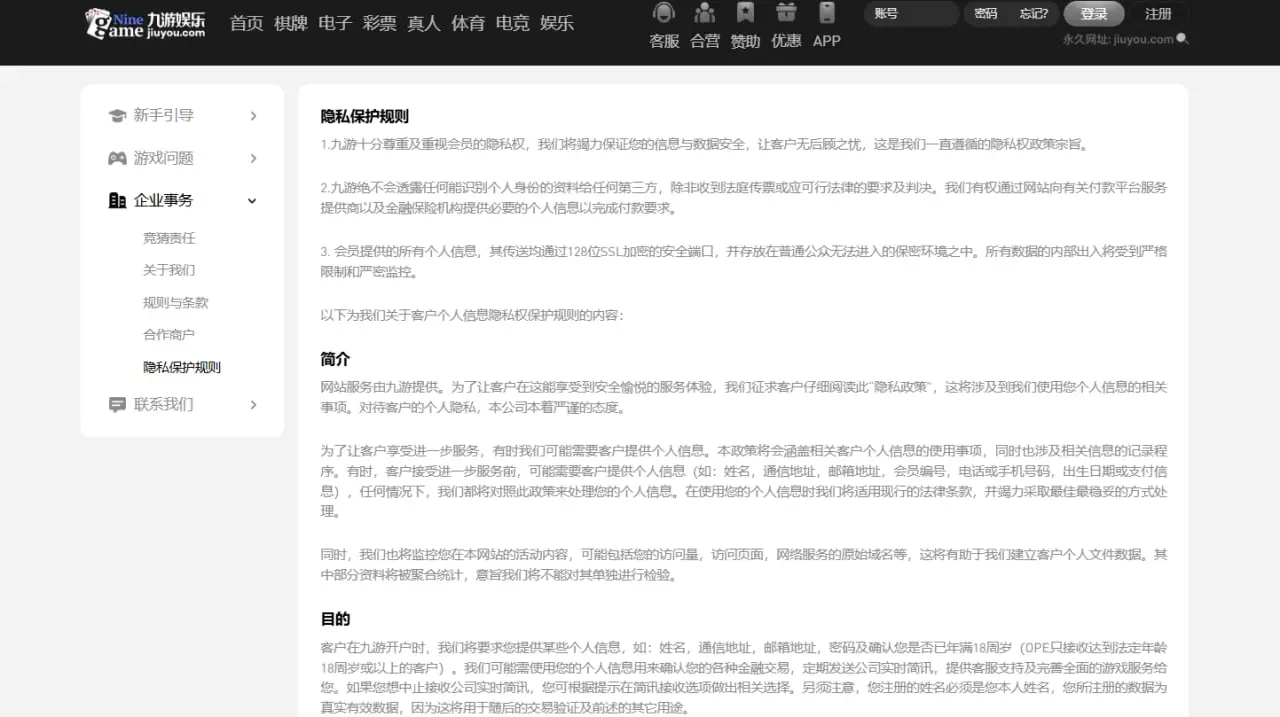Expand the 游戏问题 chevron
This screenshot has width=1280, height=717.
253,158
